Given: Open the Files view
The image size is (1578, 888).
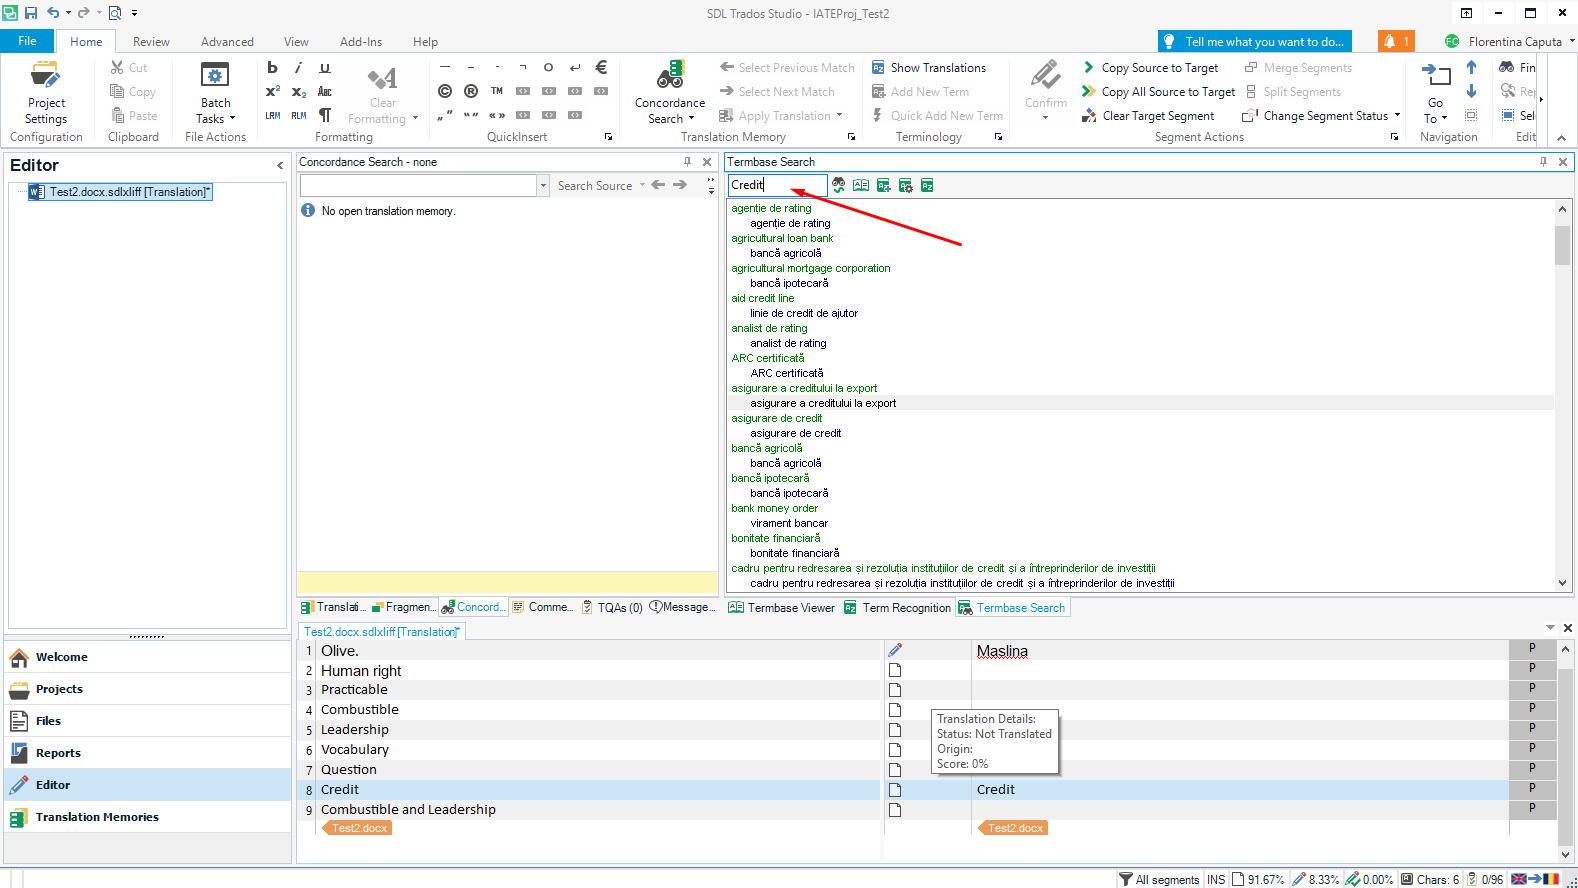Looking at the screenshot, I should (x=148, y=721).
